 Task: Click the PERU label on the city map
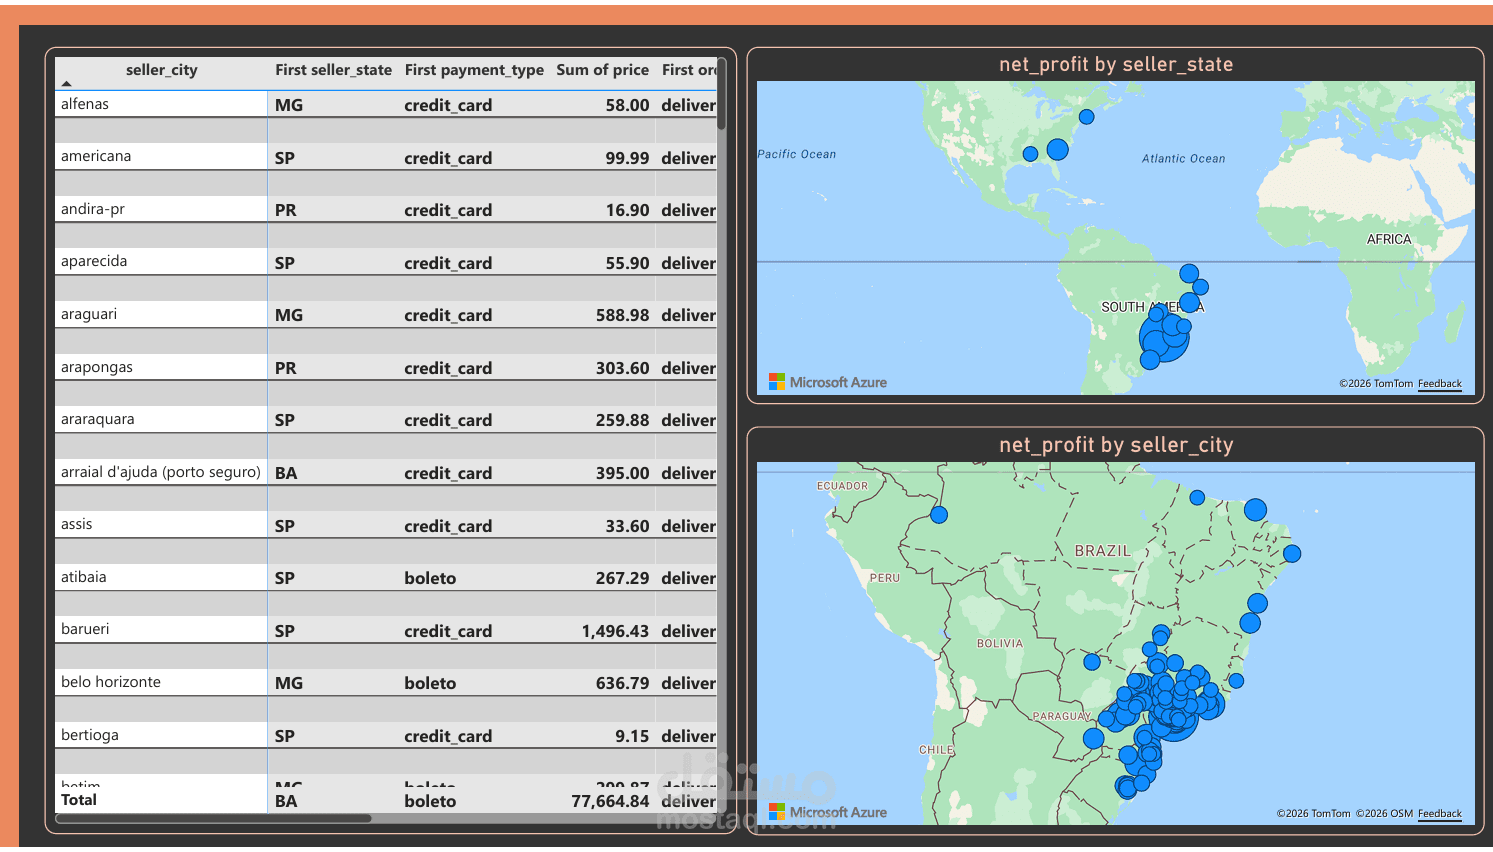click(885, 578)
